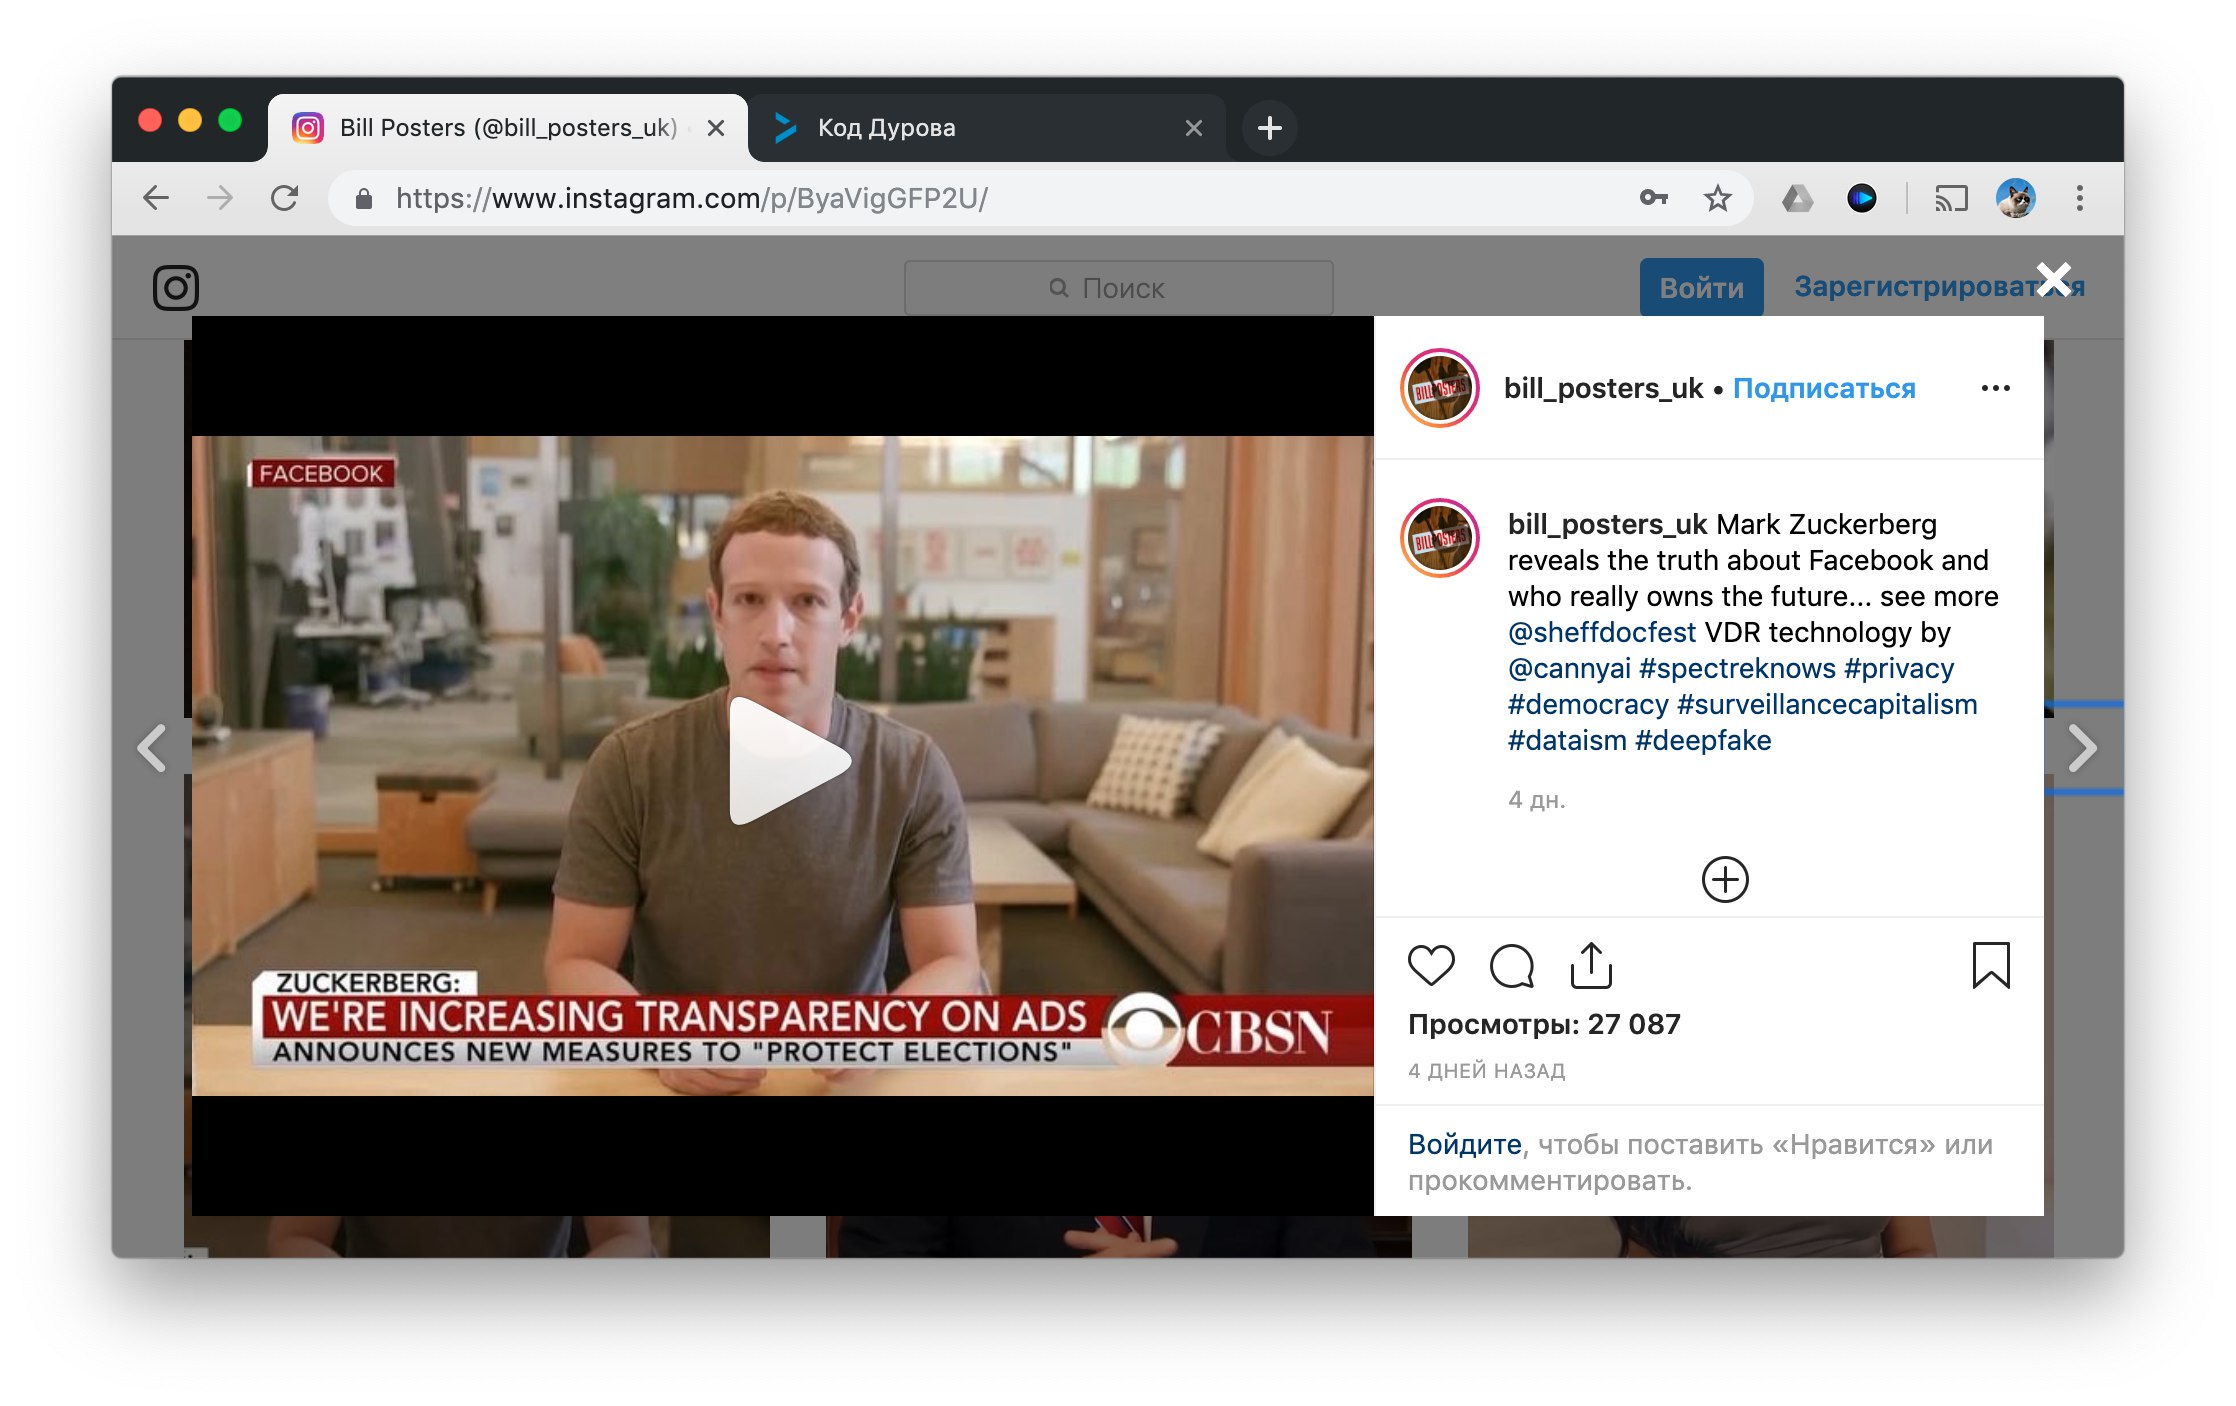The width and height of the screenshot is (2236, 1406).
Task: Go forward in browser history
Action: point(220,198)
